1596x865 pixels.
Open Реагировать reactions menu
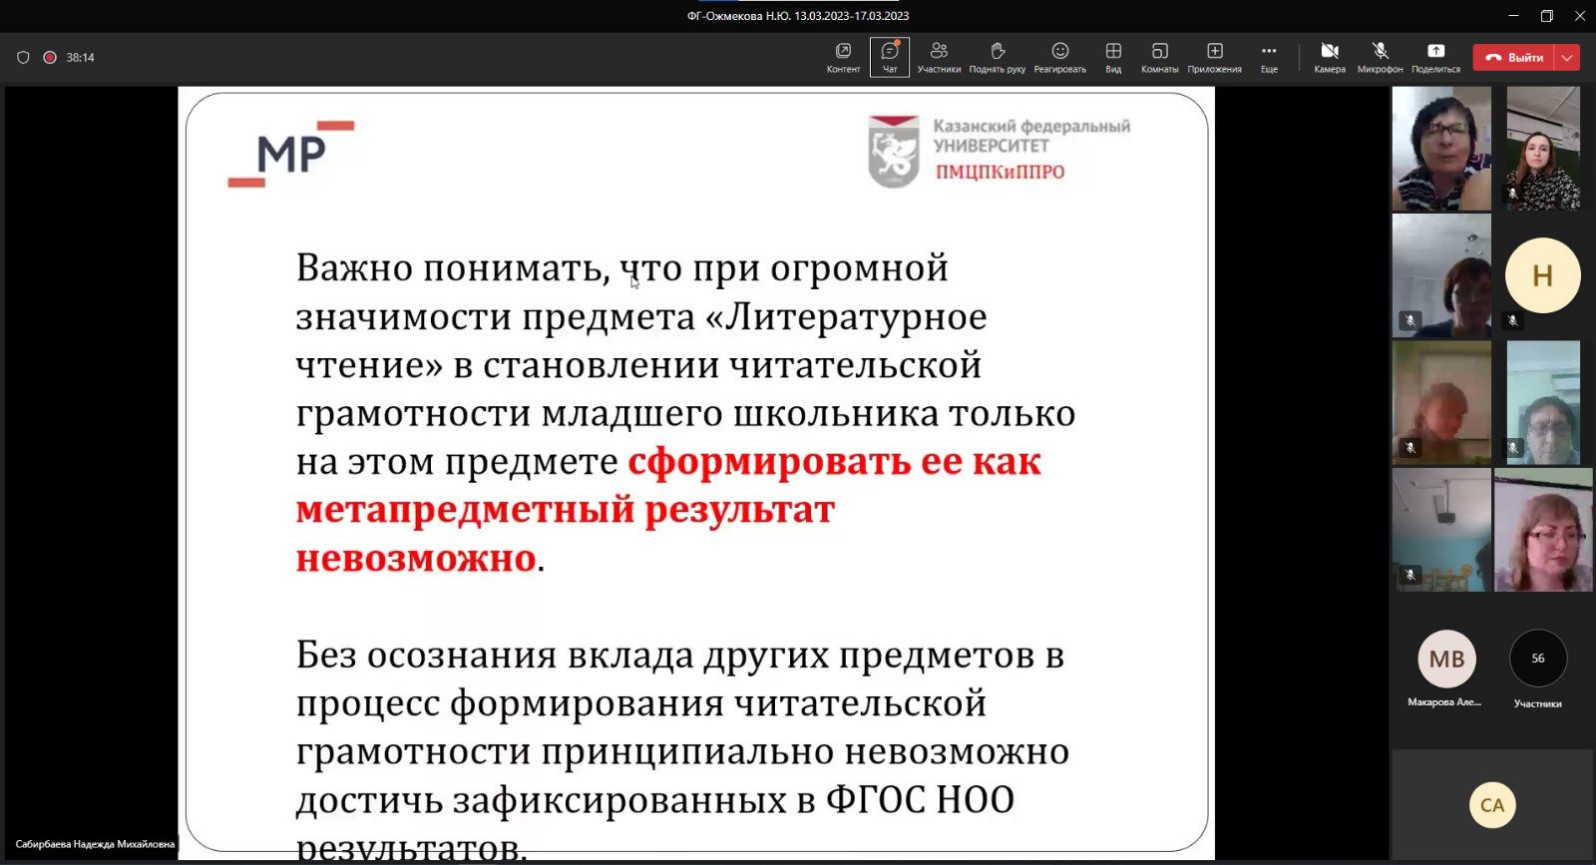pos(1059,57)
